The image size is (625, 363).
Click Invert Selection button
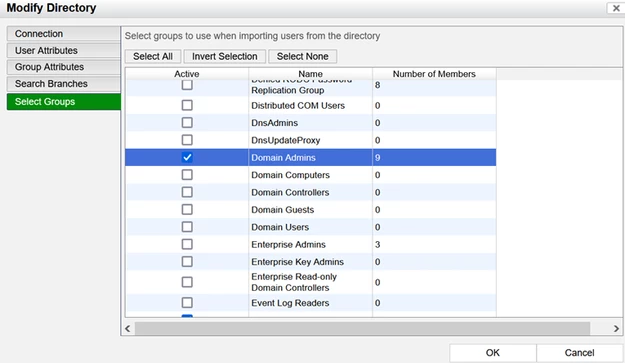click(225, 57)
